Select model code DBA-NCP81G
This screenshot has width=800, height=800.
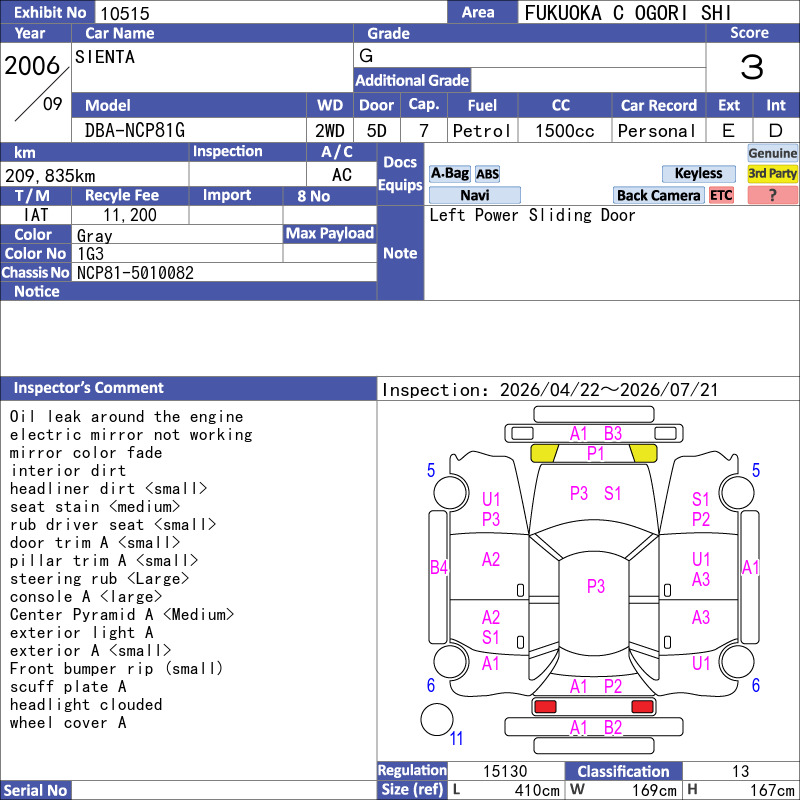tap(135, 131)
